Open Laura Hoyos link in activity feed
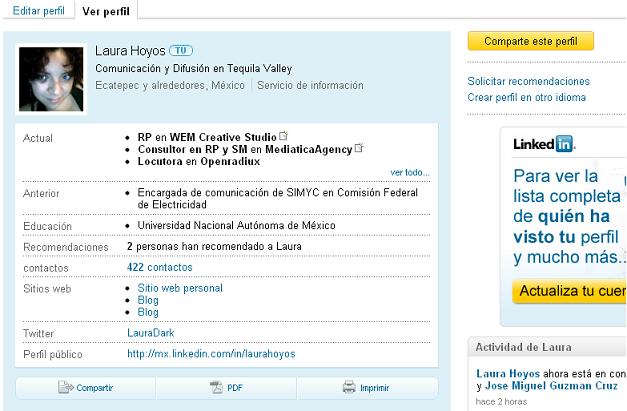Screen dimensions: 627x411 508,374
